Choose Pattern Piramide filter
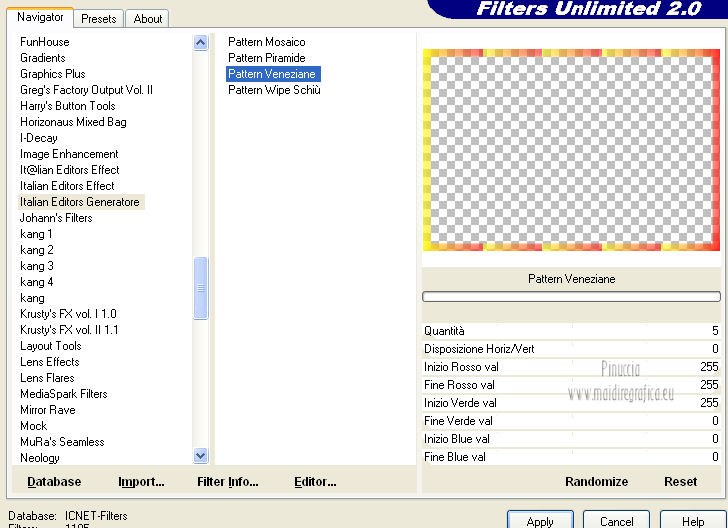 [267, 58]
